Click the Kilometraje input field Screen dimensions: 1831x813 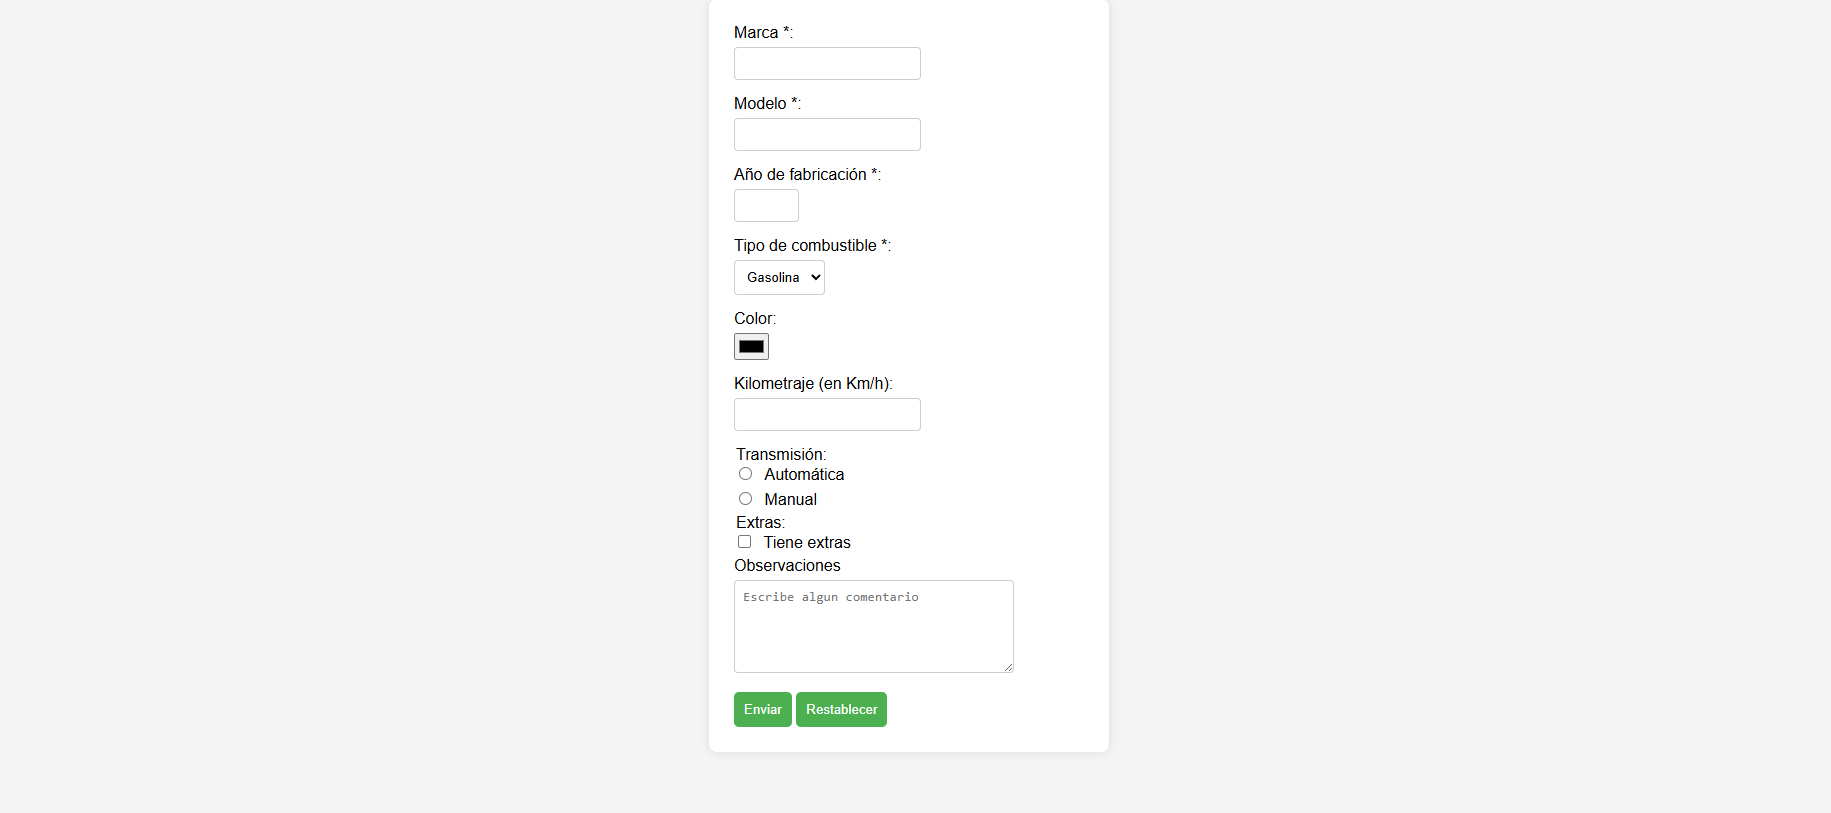pyautogui.click(x=827, y=415)
